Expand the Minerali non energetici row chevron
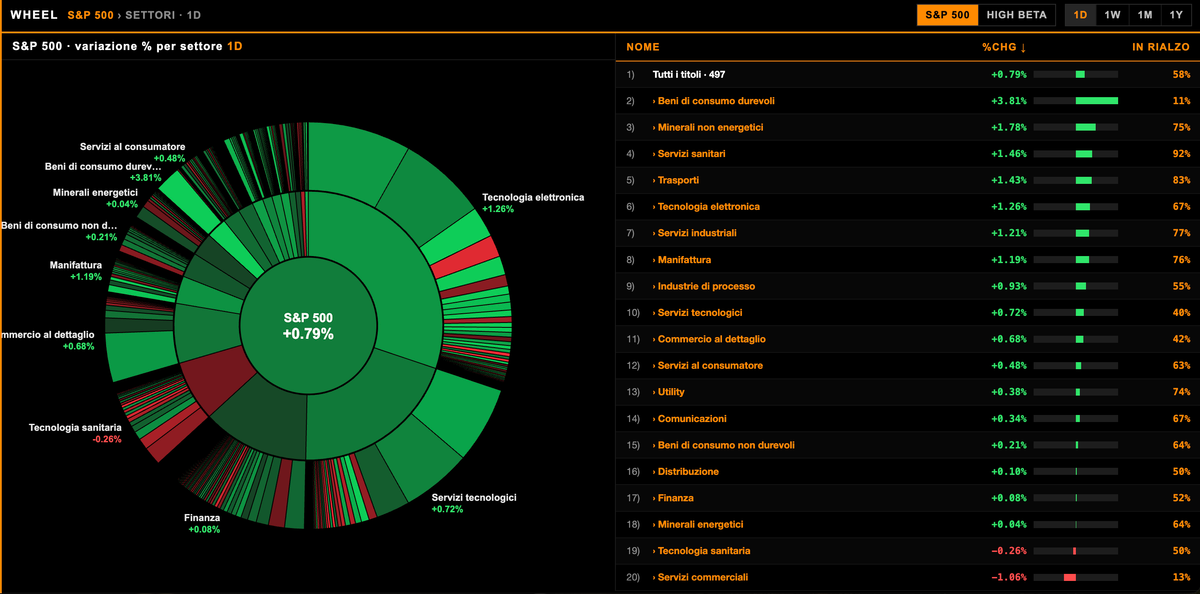 tap(654, 127)
